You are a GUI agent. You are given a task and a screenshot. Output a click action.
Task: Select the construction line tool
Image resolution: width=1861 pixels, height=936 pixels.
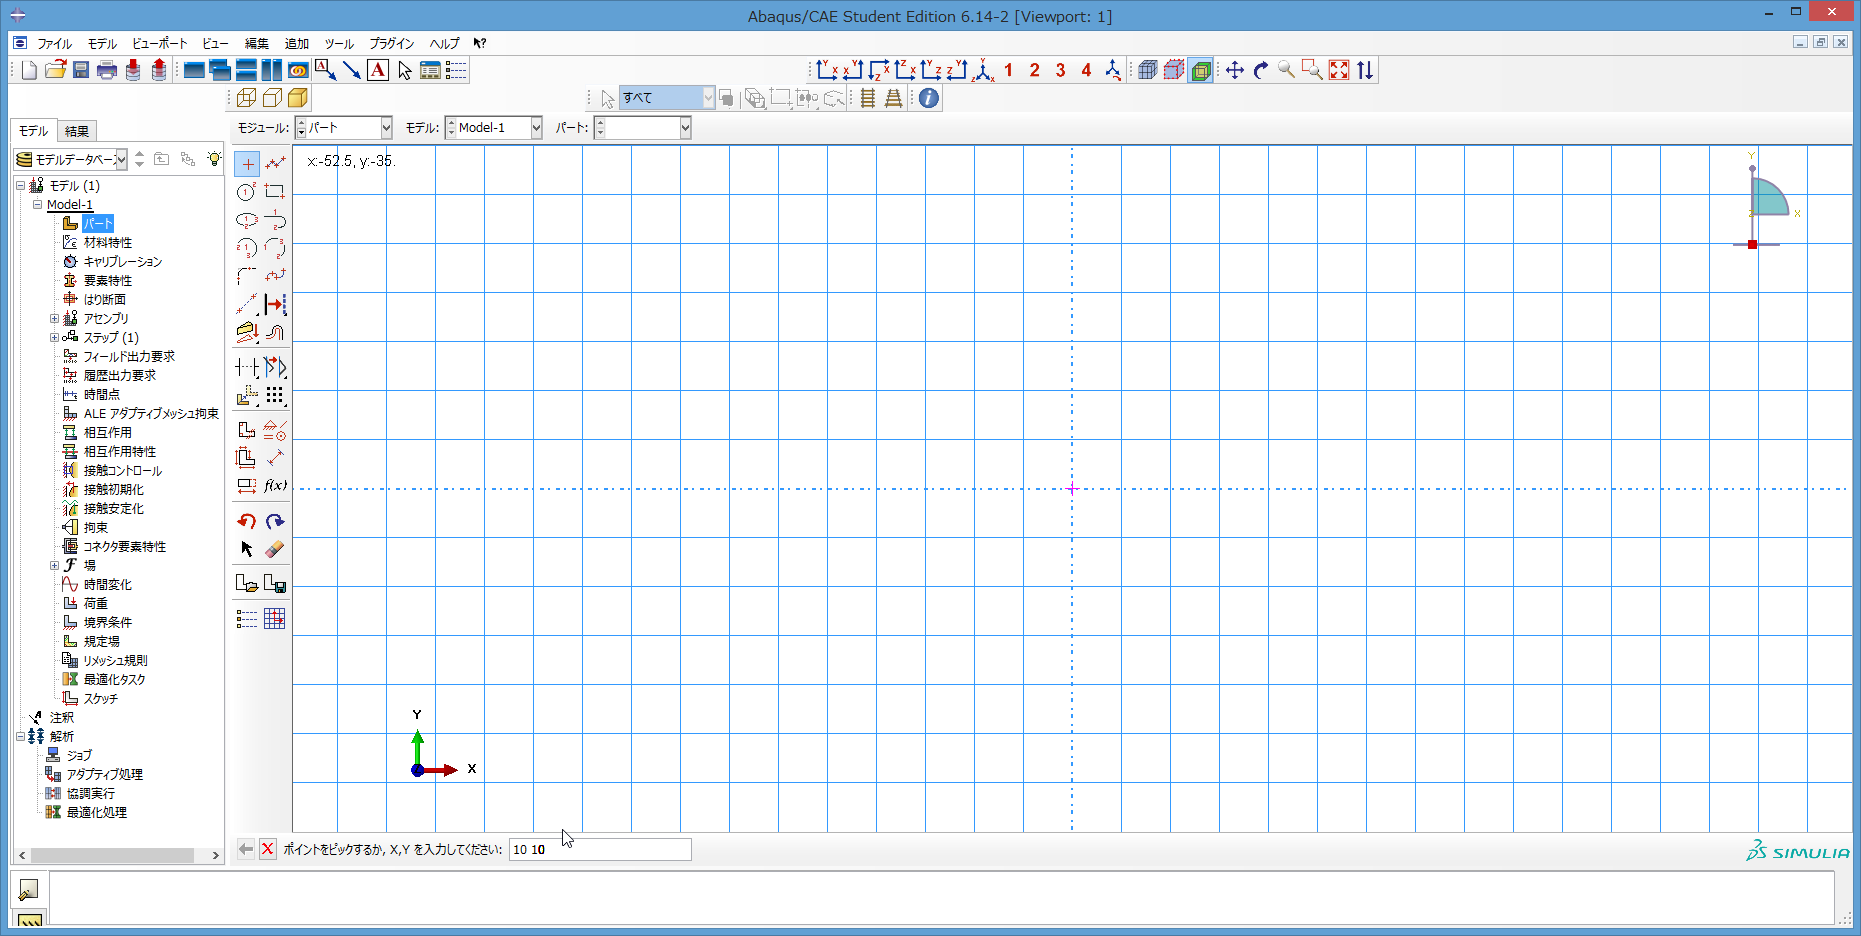click(x=247, y=304)
